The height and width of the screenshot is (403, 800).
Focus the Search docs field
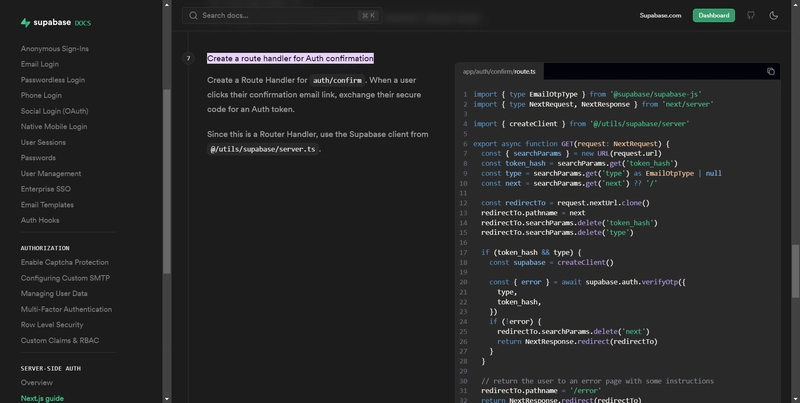[x=282, y=15]
